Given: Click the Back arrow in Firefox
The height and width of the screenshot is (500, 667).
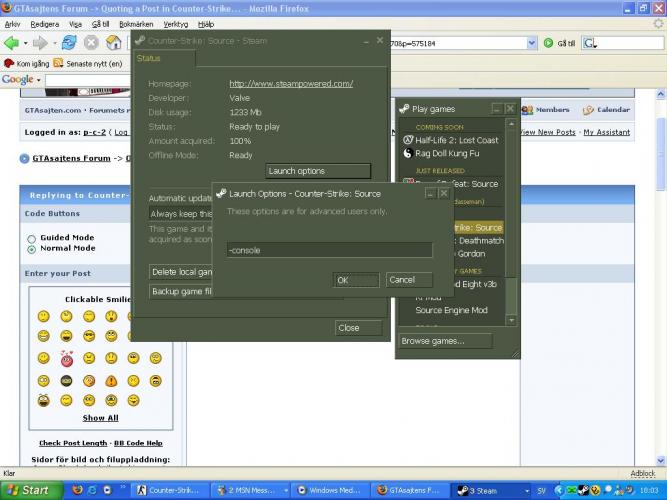Looking at the screenshot, I should pos(12,43).
